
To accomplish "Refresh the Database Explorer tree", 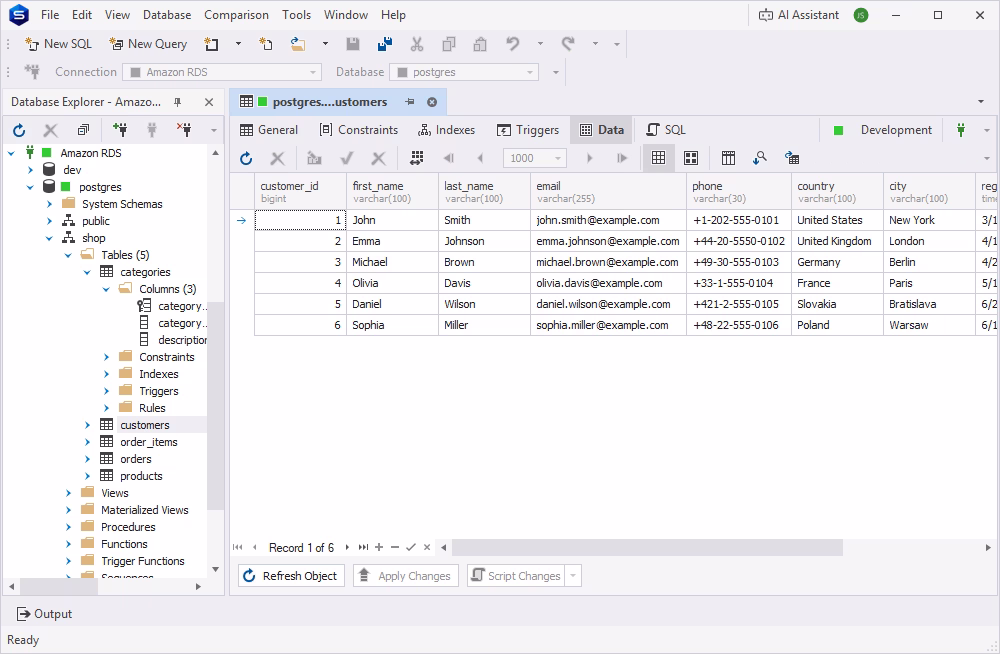I will tap(19, 130).
